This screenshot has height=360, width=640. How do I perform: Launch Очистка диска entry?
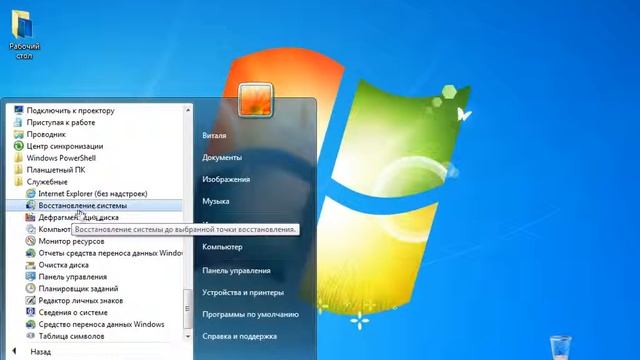tap(64, 264)
